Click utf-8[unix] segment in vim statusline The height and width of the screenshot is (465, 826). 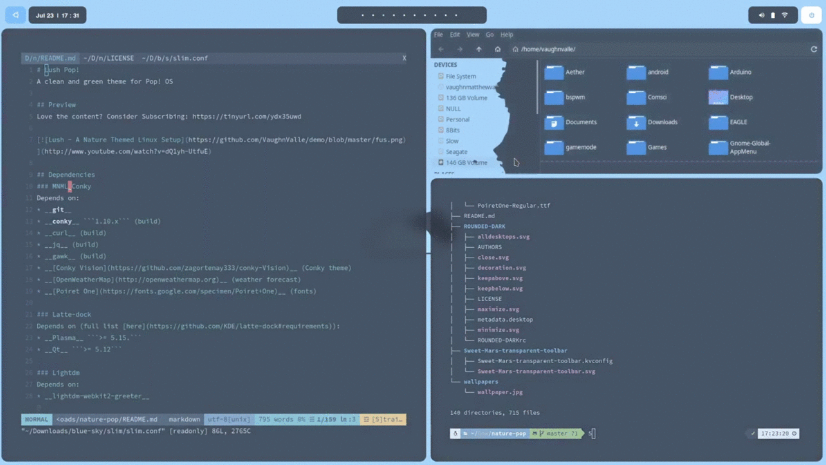[229, 420]
